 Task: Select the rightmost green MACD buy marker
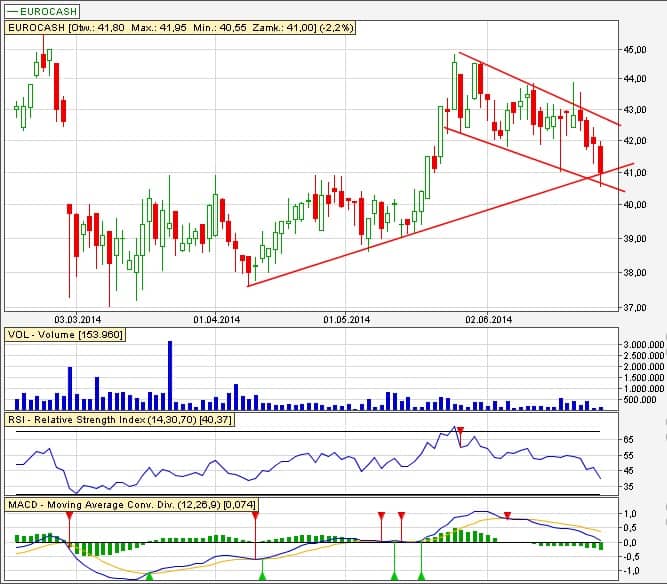tap(421, 576)
